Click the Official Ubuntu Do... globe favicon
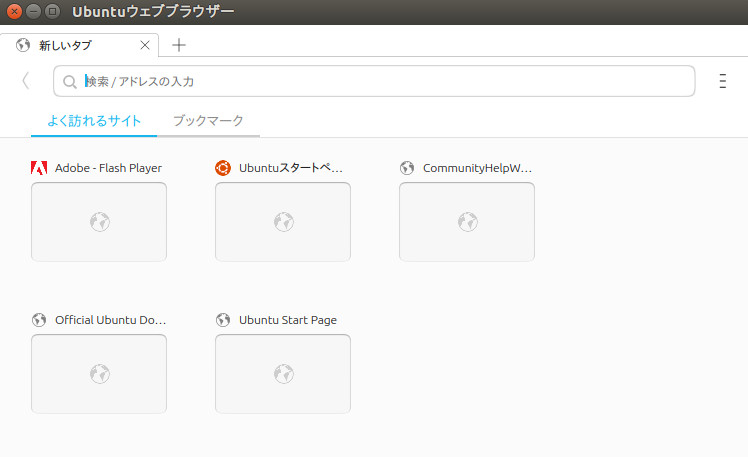748x457 pixels. (x=39, y=320)
